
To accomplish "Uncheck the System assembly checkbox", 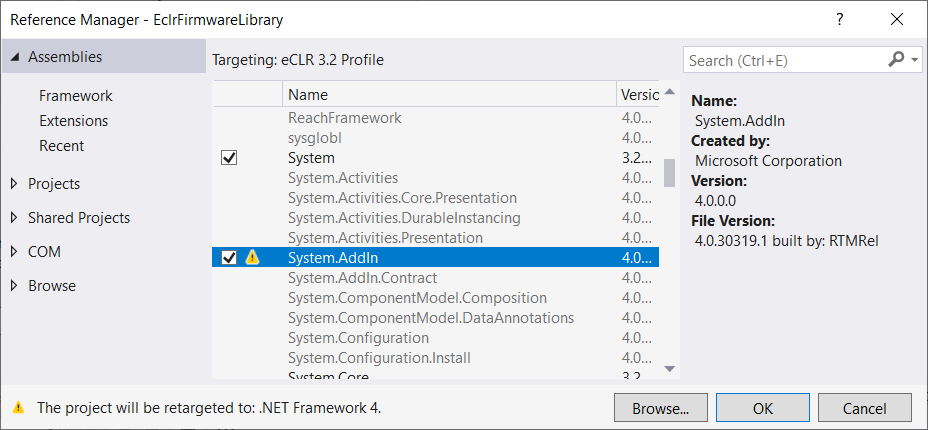I will (229, 158).
